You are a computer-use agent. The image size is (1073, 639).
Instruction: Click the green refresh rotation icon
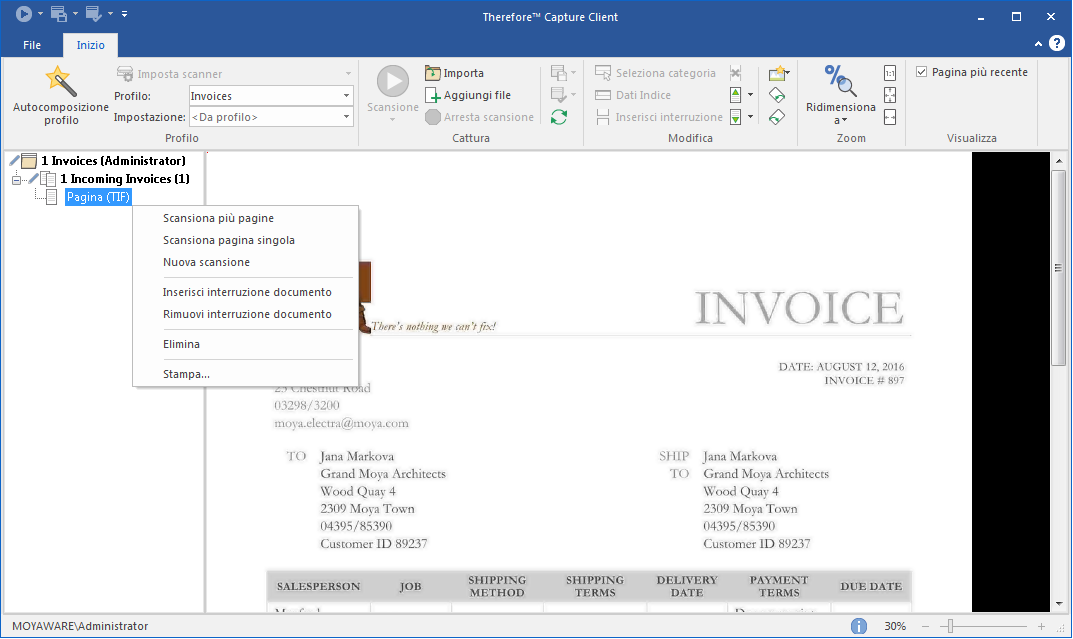561,116
